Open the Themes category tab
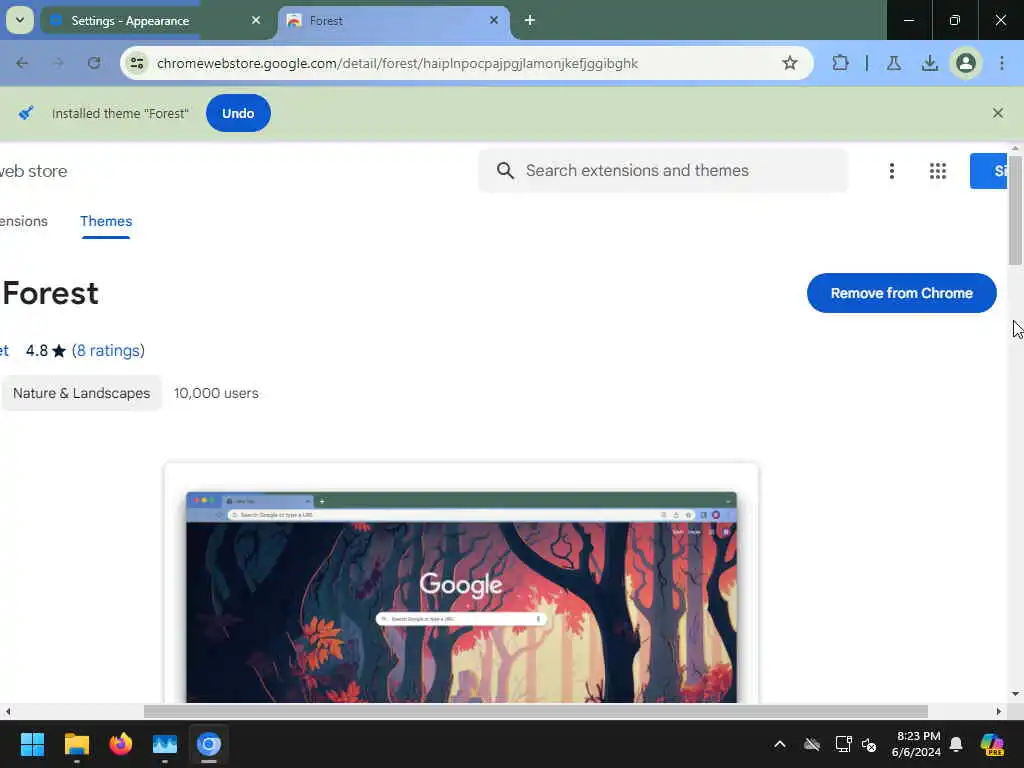 tap(106, 221)
